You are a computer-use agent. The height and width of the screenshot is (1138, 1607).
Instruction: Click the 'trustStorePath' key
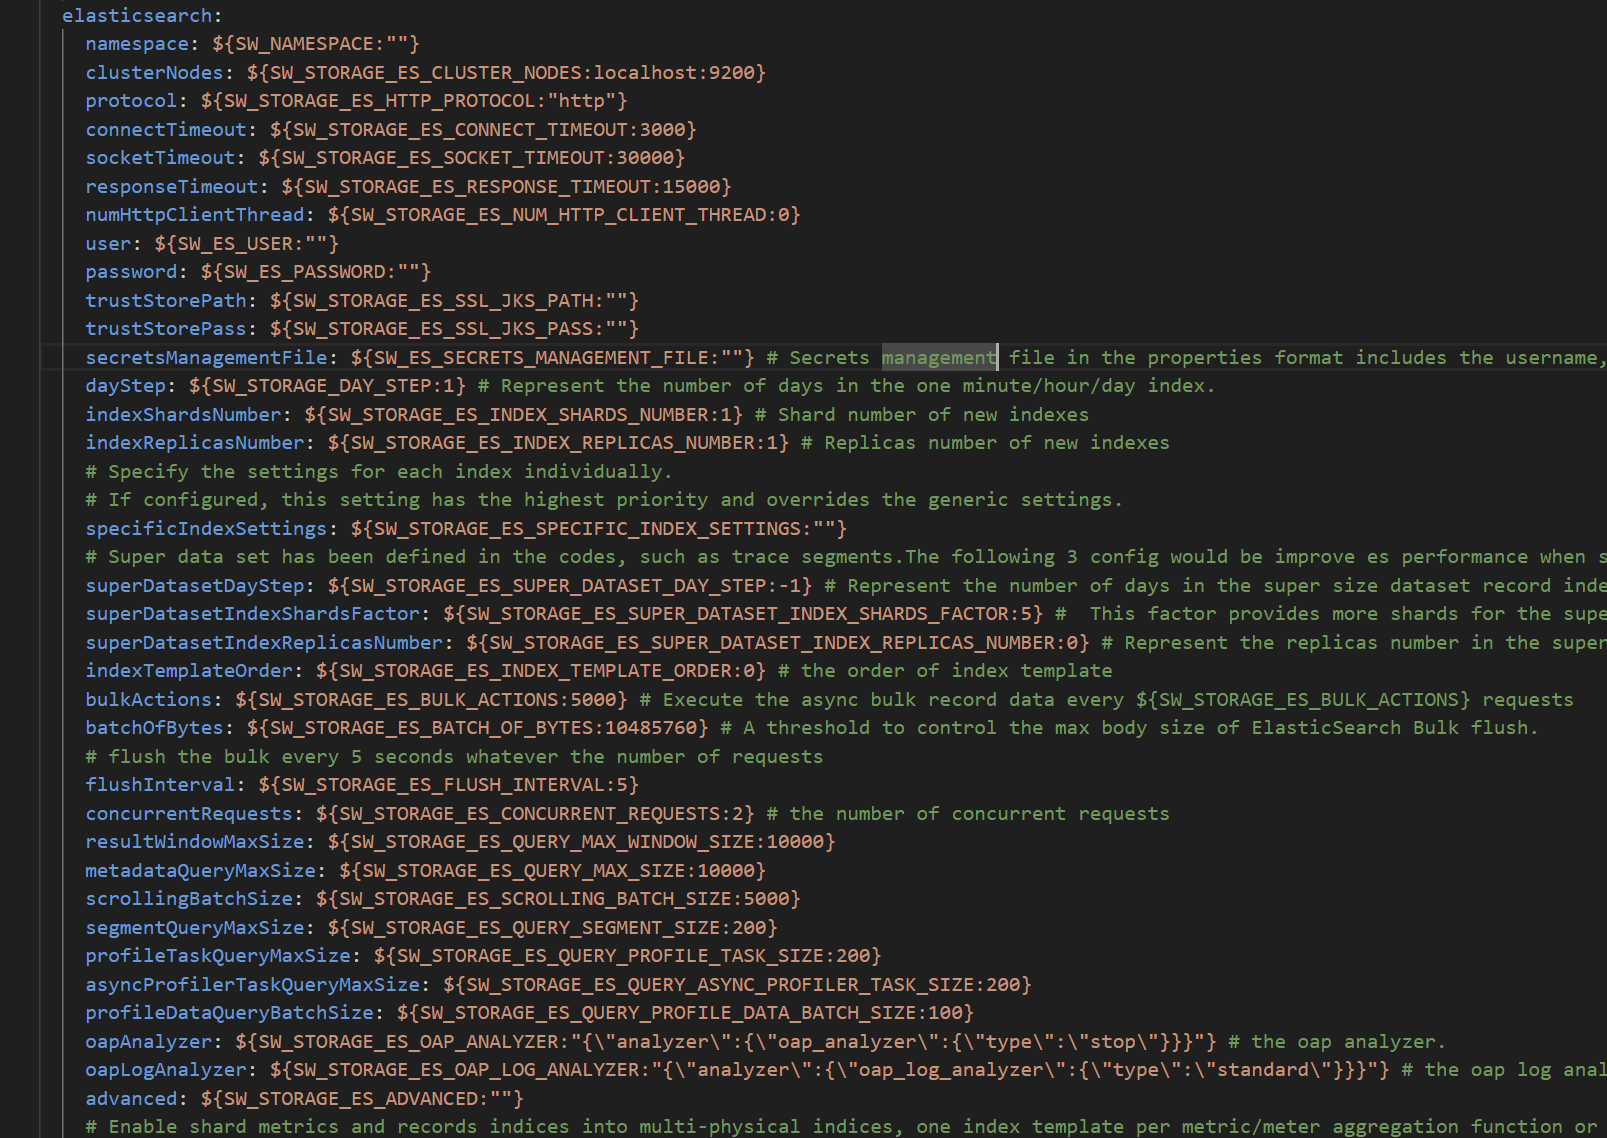[x=166, y=301]
